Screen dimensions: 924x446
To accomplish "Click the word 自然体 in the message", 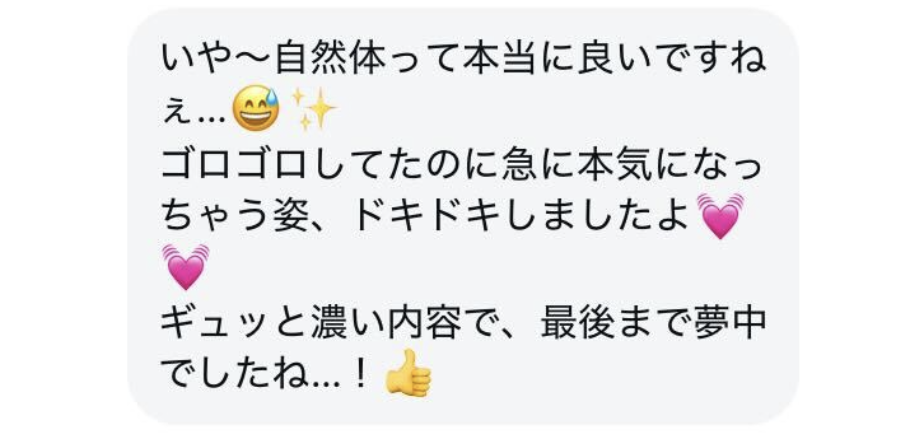I will (x=331, y=61).
